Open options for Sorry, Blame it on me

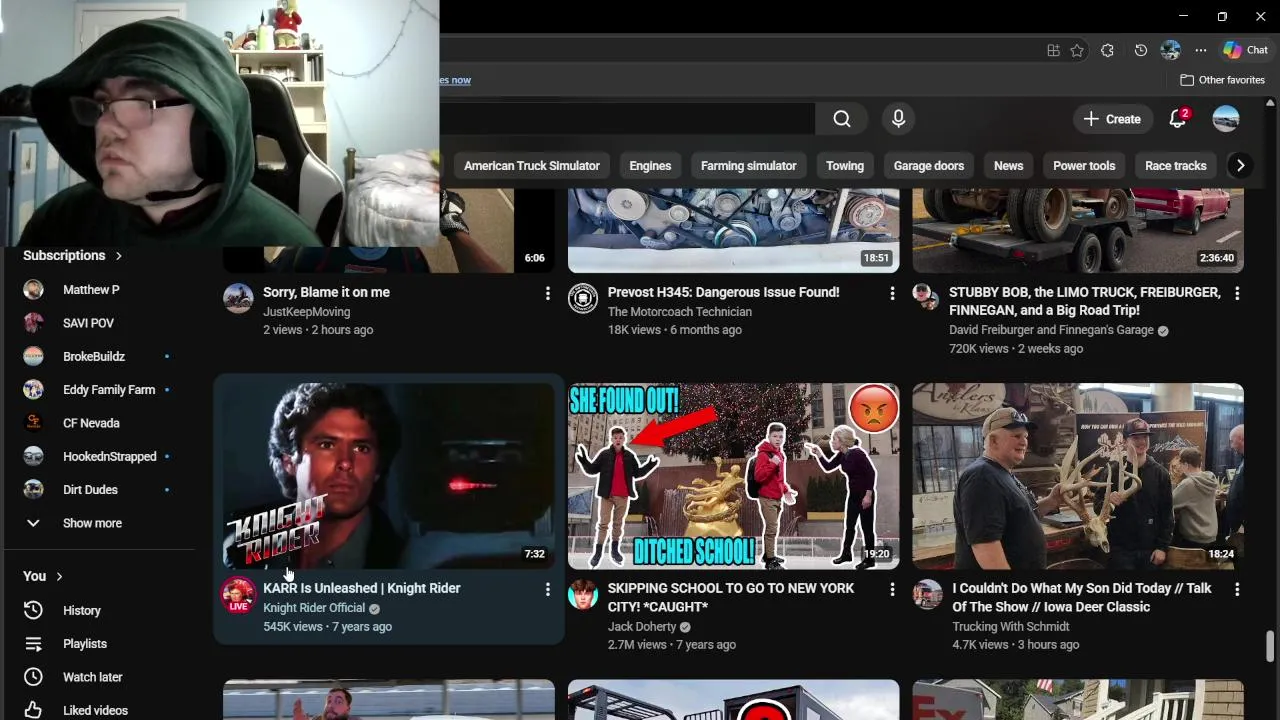[x=547, y=293]
